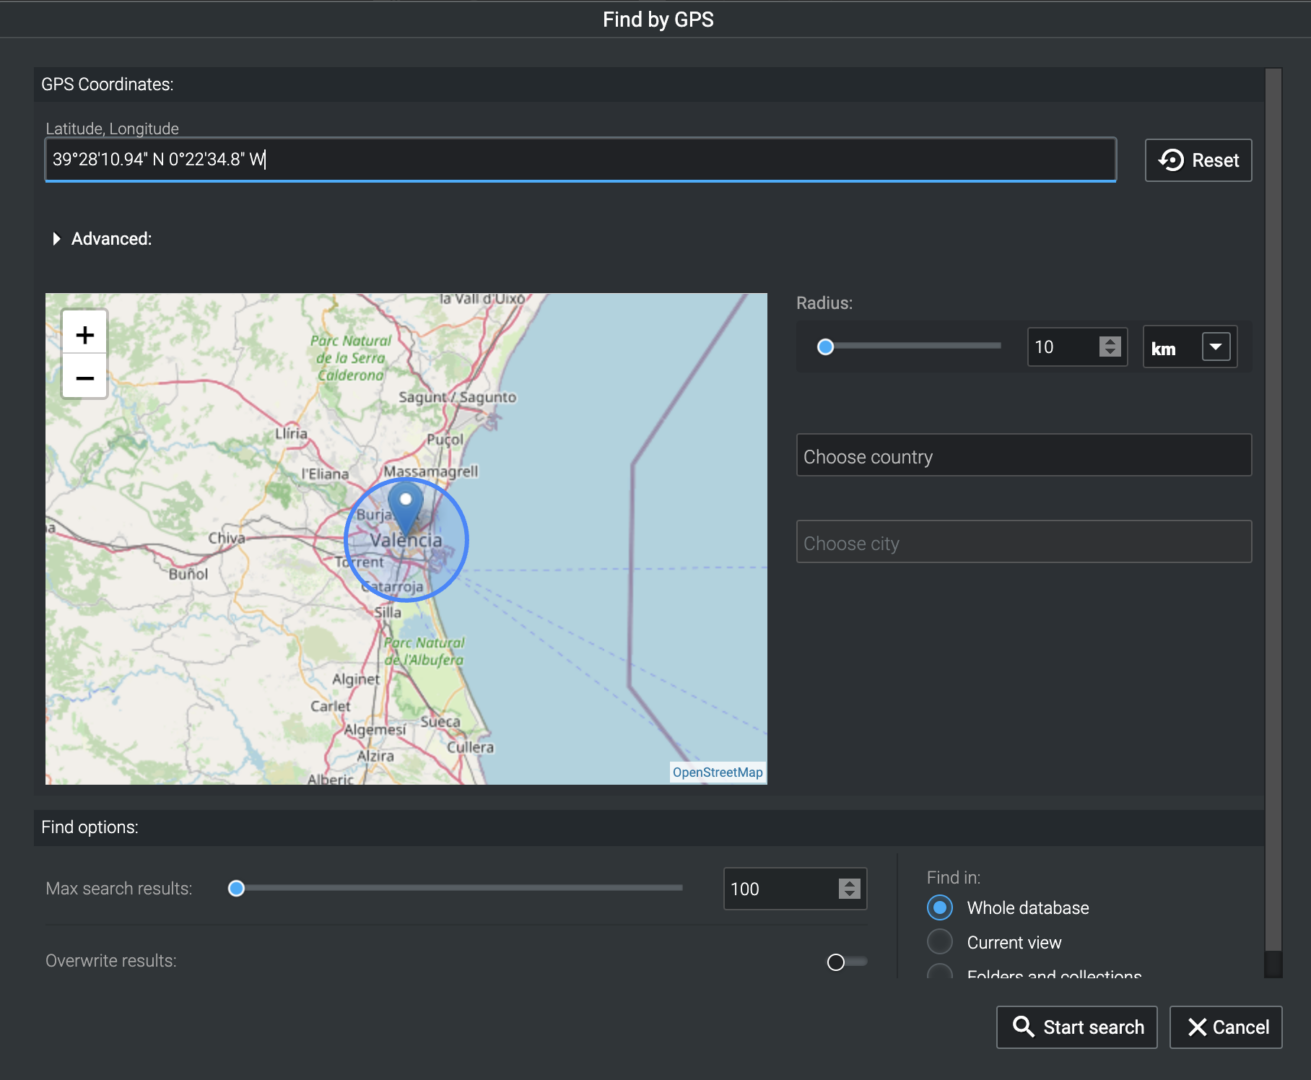
Task: Increase max results using the spinbox arrows
Action: coord(848,883)
